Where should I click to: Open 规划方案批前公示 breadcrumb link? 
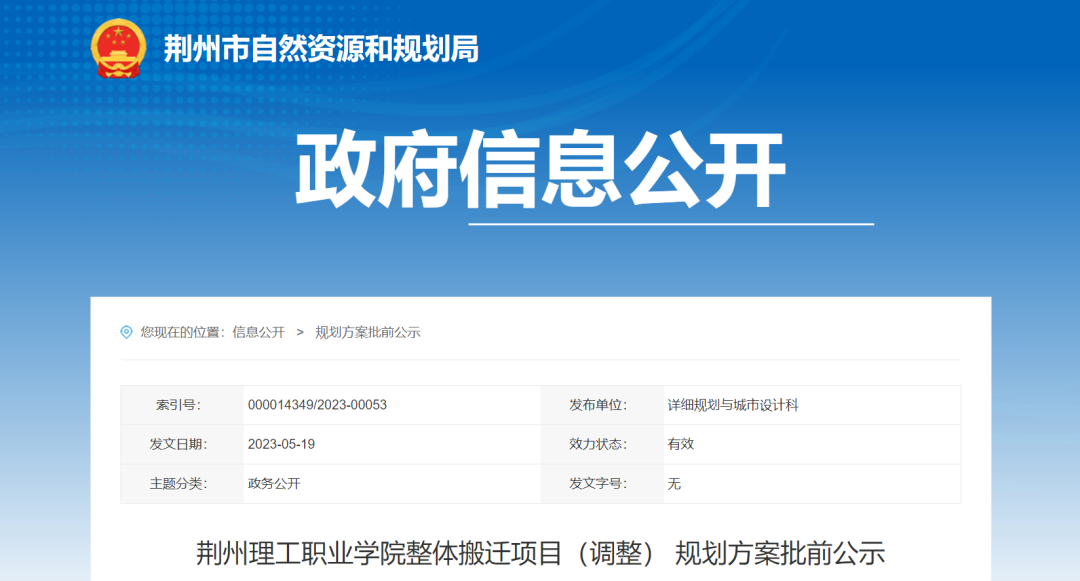click(367, 332)
